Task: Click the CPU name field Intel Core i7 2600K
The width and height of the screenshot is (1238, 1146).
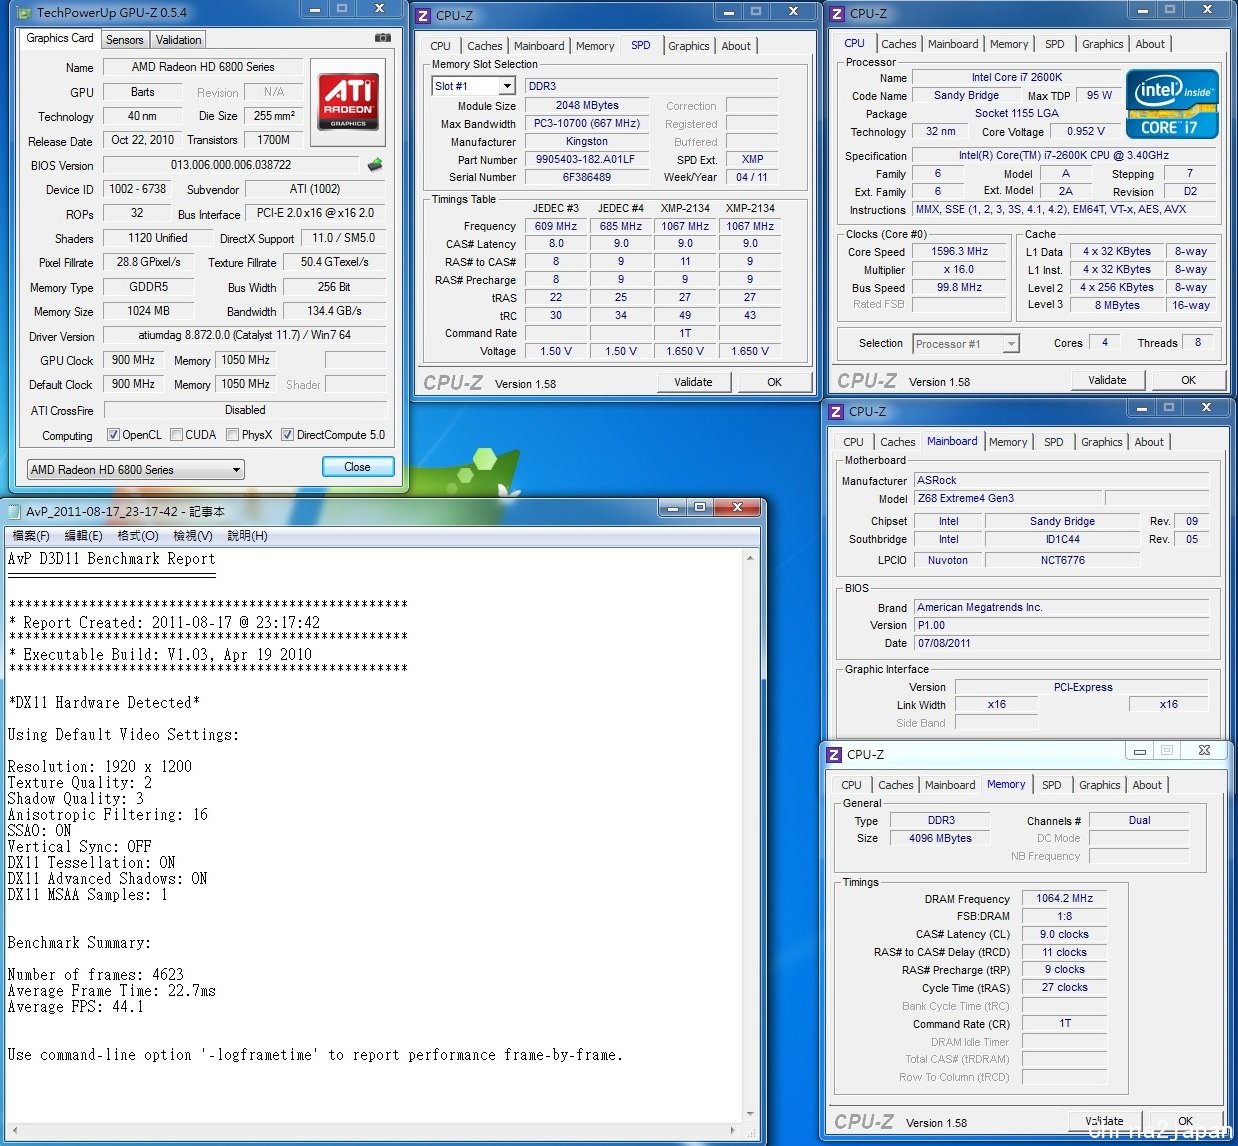Action: tap(1017, 77)
